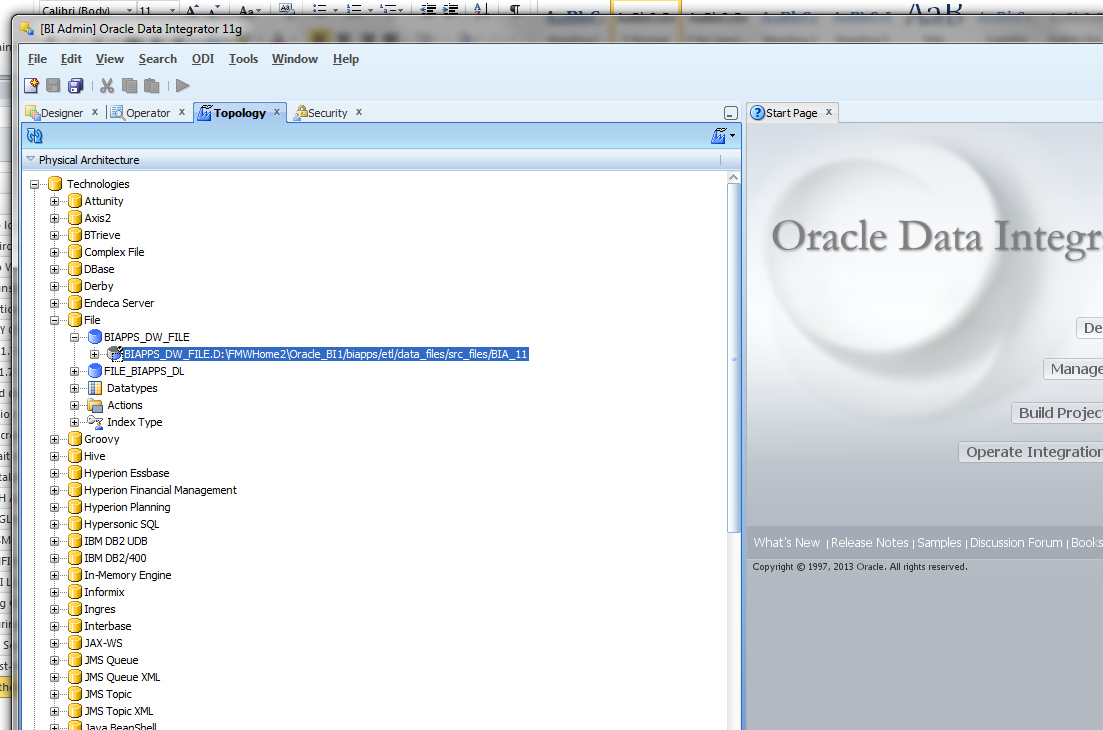Click the JMS Topic technology icon
1103x730 pixels.
(75, 694)
